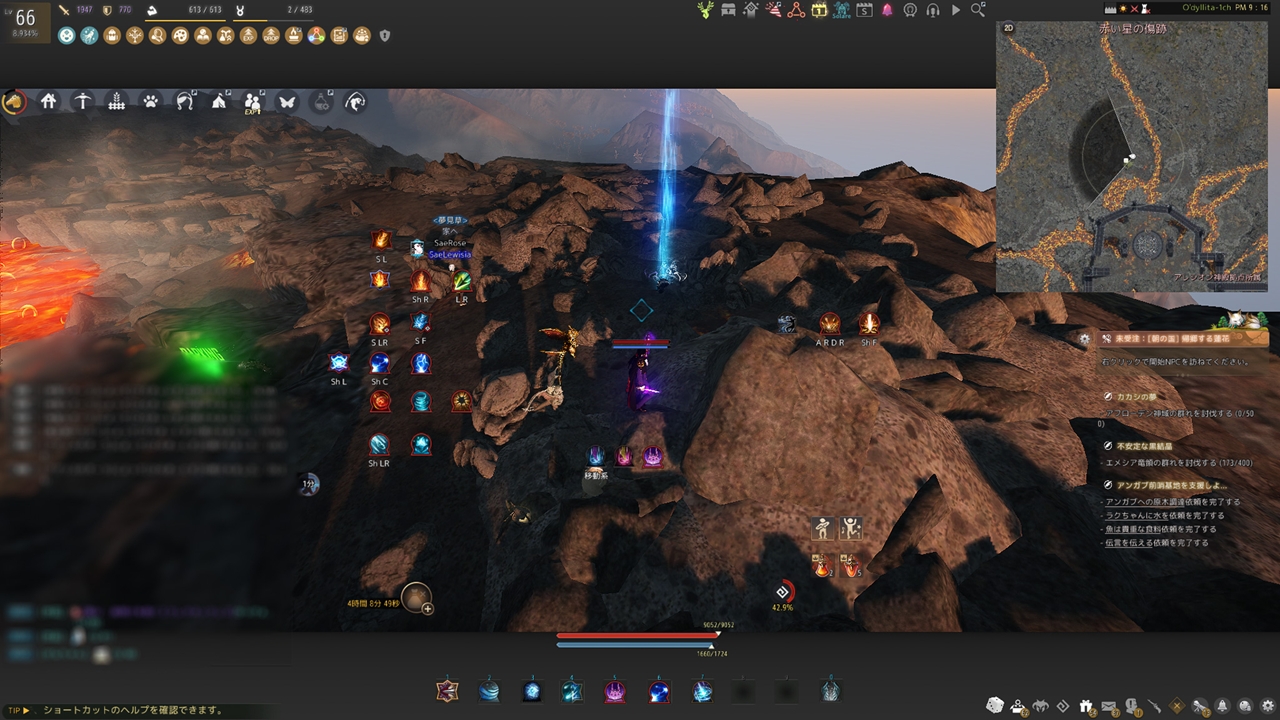Click the Sh C skill guide icon
Screen dimensions: 1280x720
pyautogui.click(x=380, y=363)
